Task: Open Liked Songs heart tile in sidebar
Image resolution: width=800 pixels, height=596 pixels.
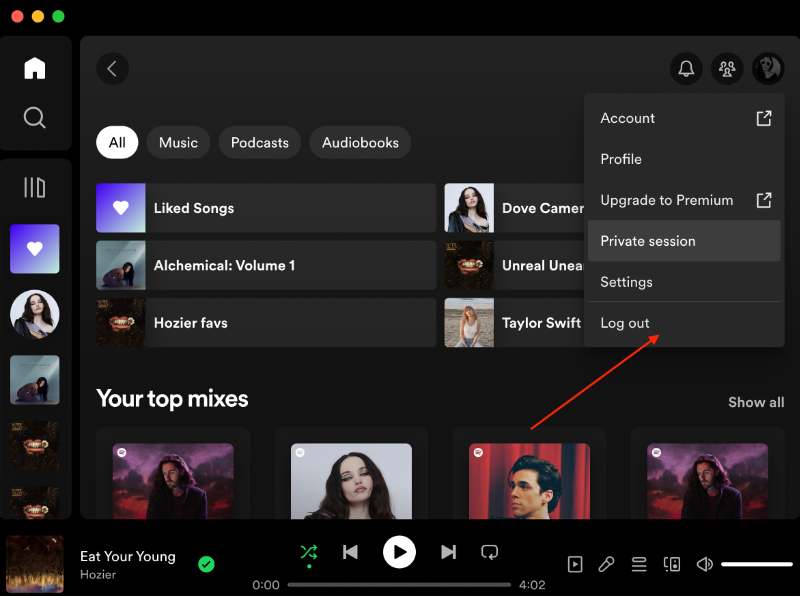Action: 35,249
